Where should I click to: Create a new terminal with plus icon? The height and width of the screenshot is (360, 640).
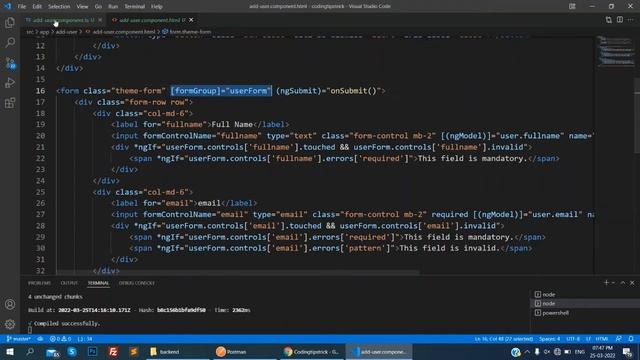click(606, 282)
